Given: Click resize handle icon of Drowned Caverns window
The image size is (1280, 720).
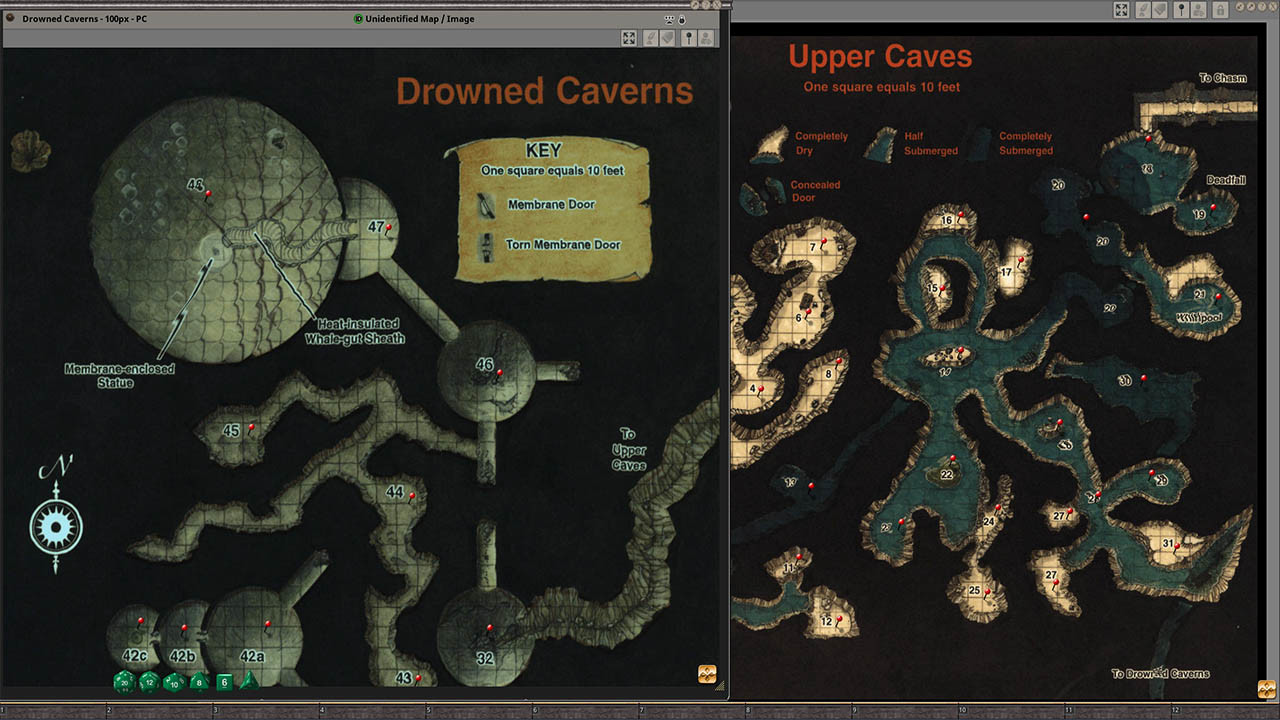Looking at the screenshot, I should 707,674.
